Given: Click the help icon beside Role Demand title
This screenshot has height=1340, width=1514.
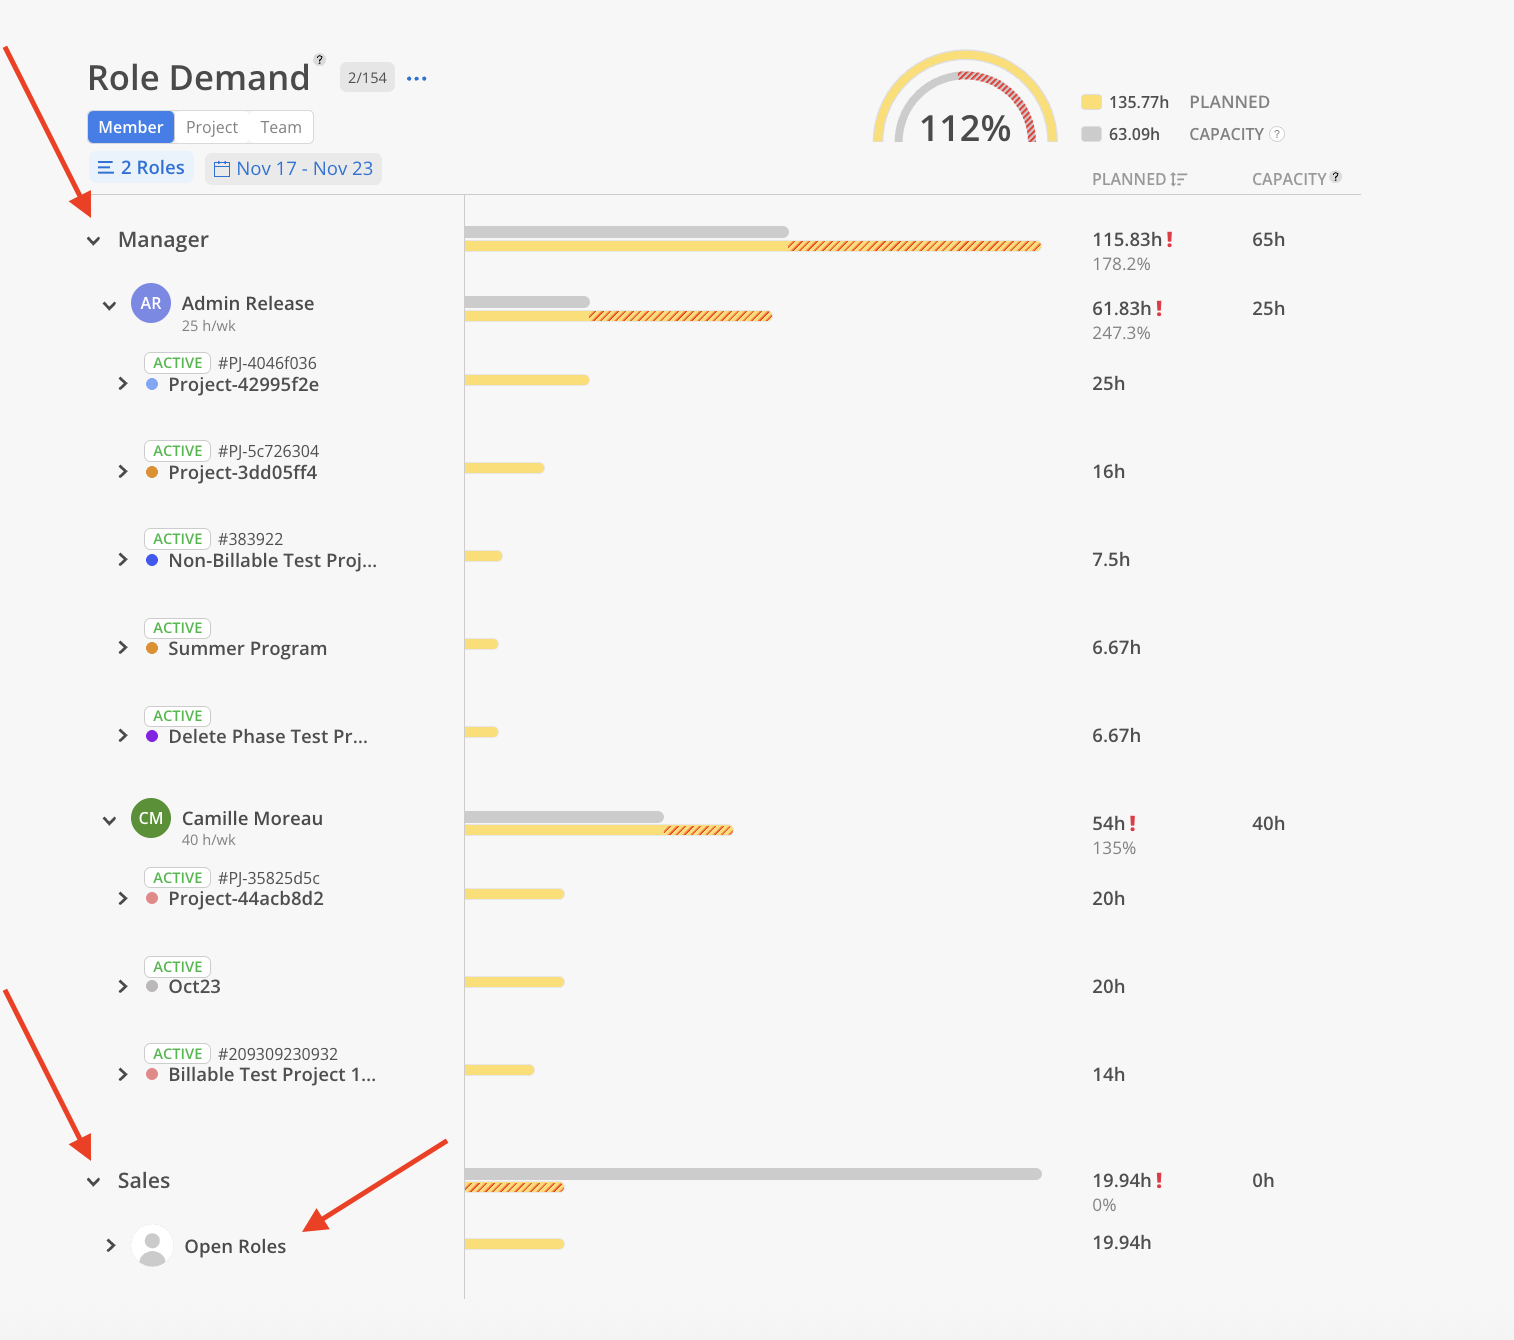Looking at the screenshot, I should coord(320,60).
